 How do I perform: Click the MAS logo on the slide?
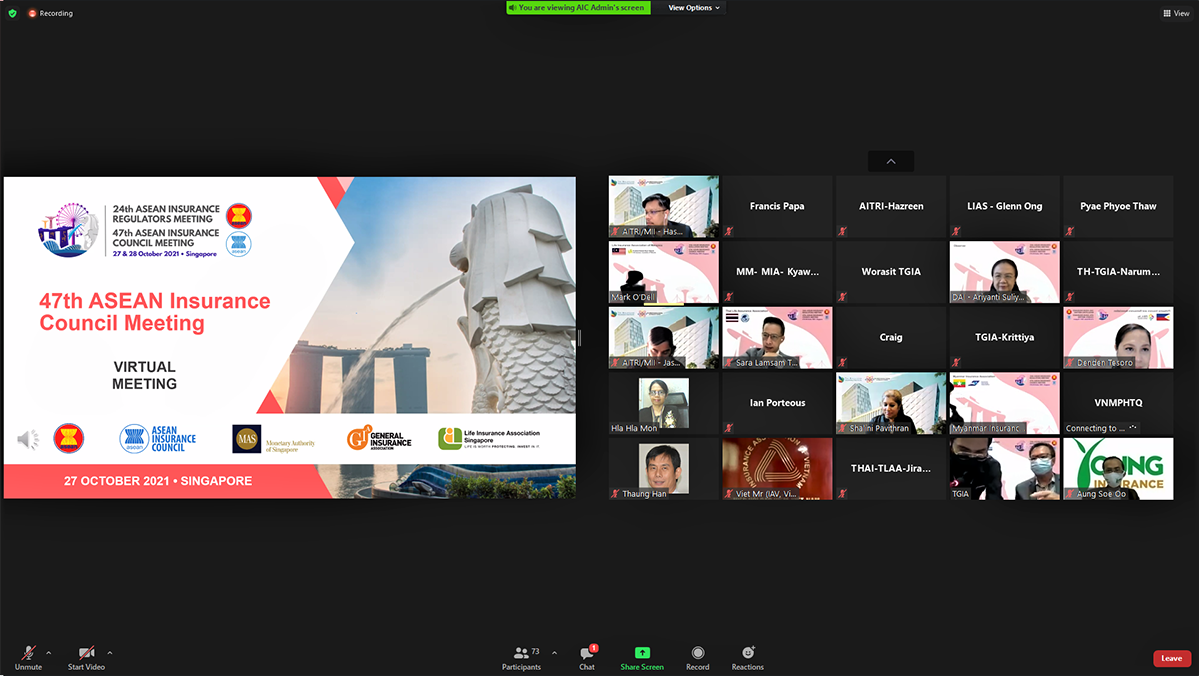tap(274, 440)
